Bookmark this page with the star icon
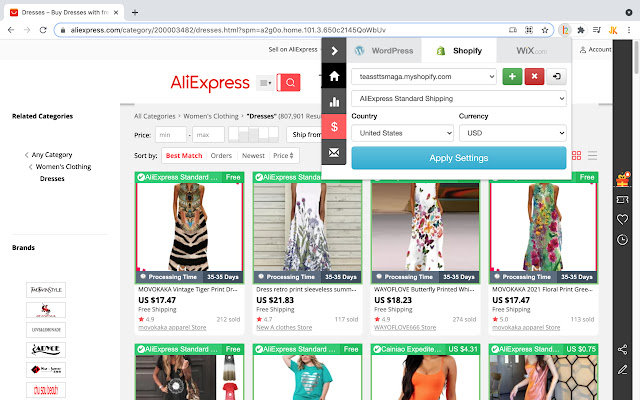 [x=544, y=30]
